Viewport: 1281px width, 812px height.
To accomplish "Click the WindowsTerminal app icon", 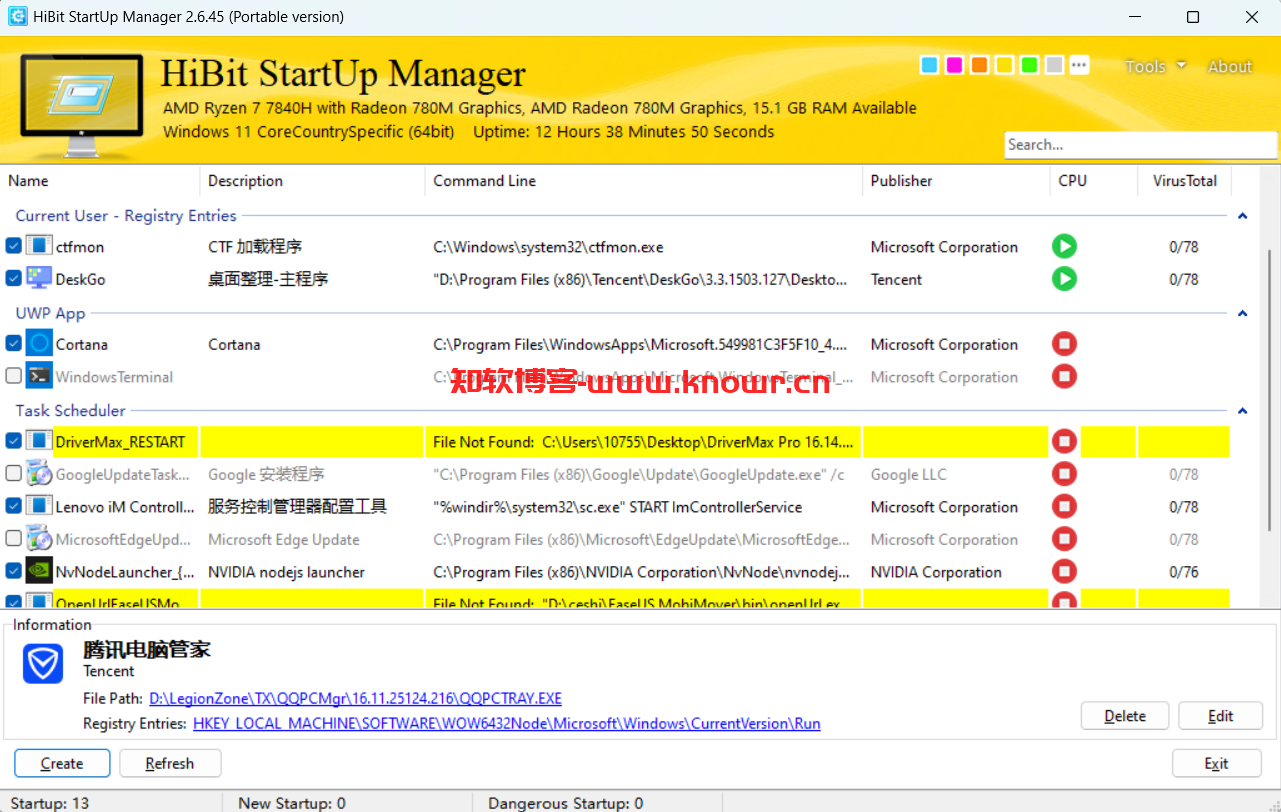I will 39,377.
